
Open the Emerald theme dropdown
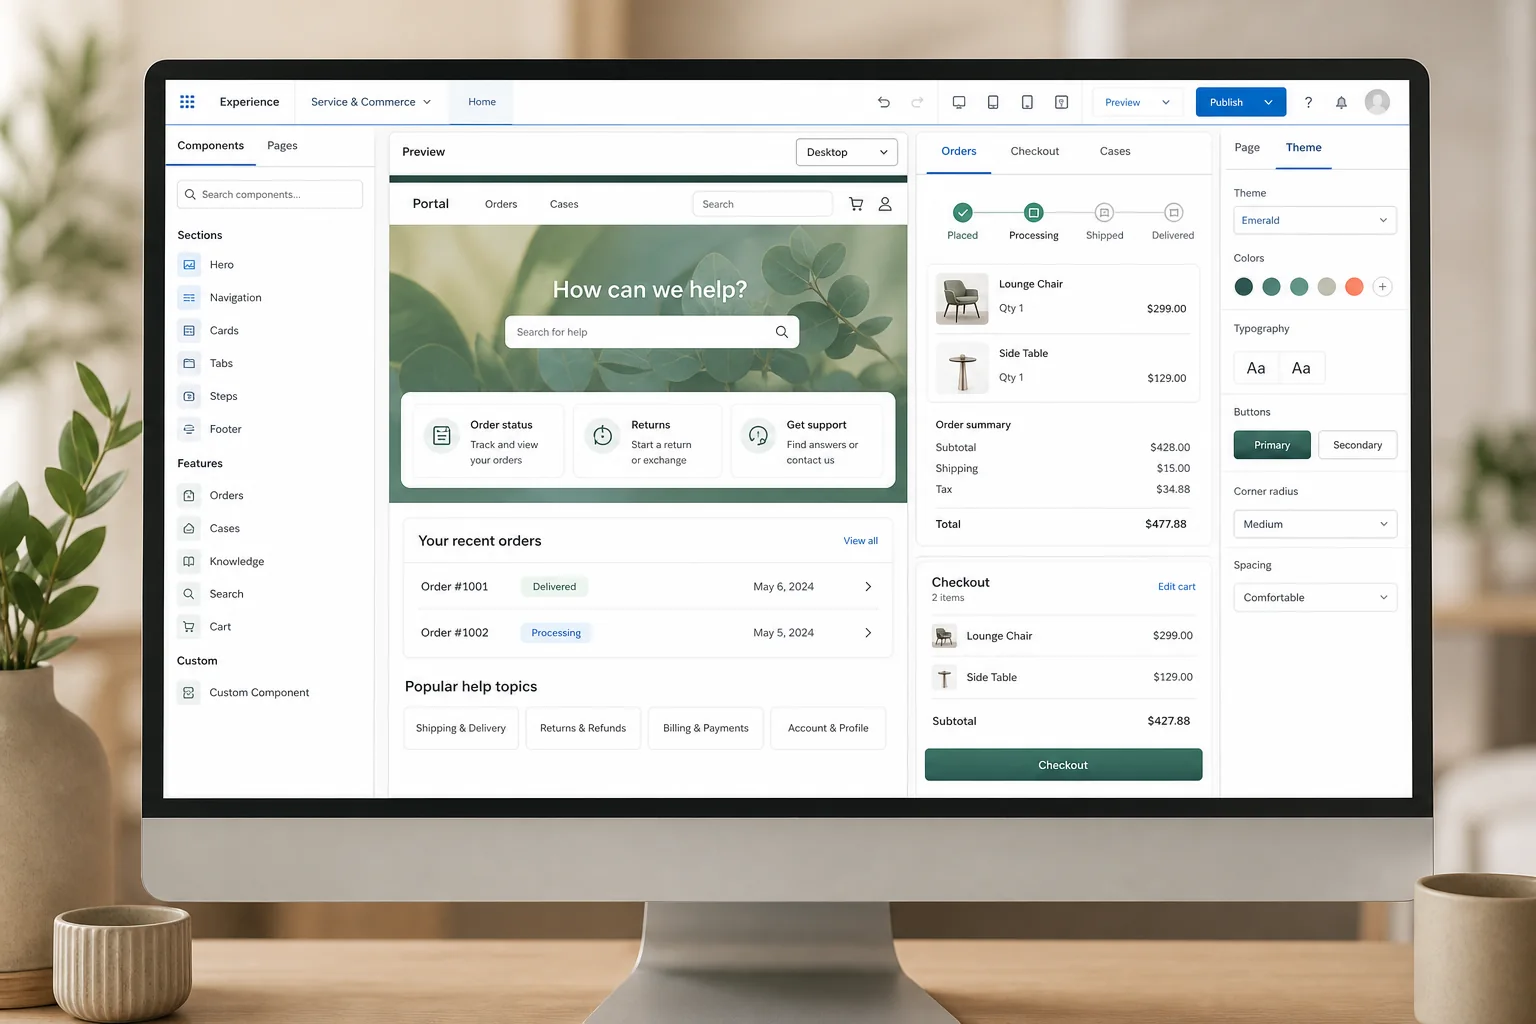(1315, 221)
